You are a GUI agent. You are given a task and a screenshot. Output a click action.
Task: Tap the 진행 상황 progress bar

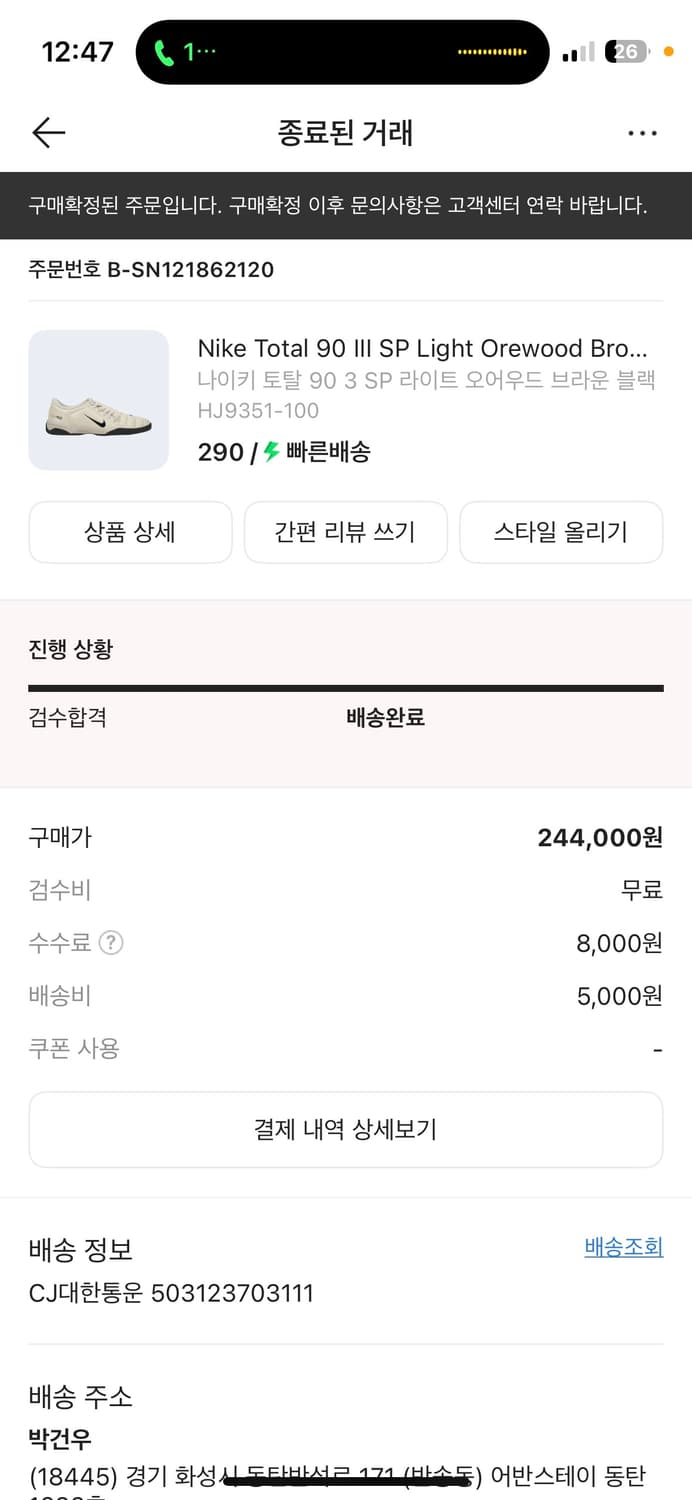(346, 688)
